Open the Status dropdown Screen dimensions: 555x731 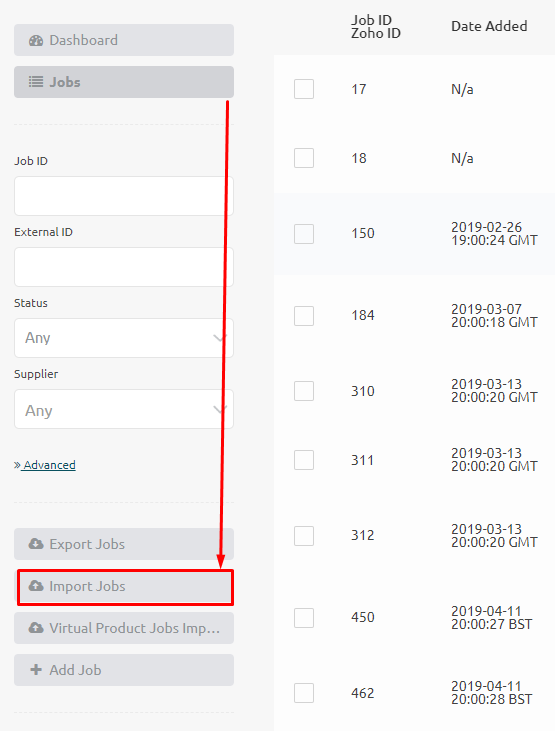click(x=124, y=338)
